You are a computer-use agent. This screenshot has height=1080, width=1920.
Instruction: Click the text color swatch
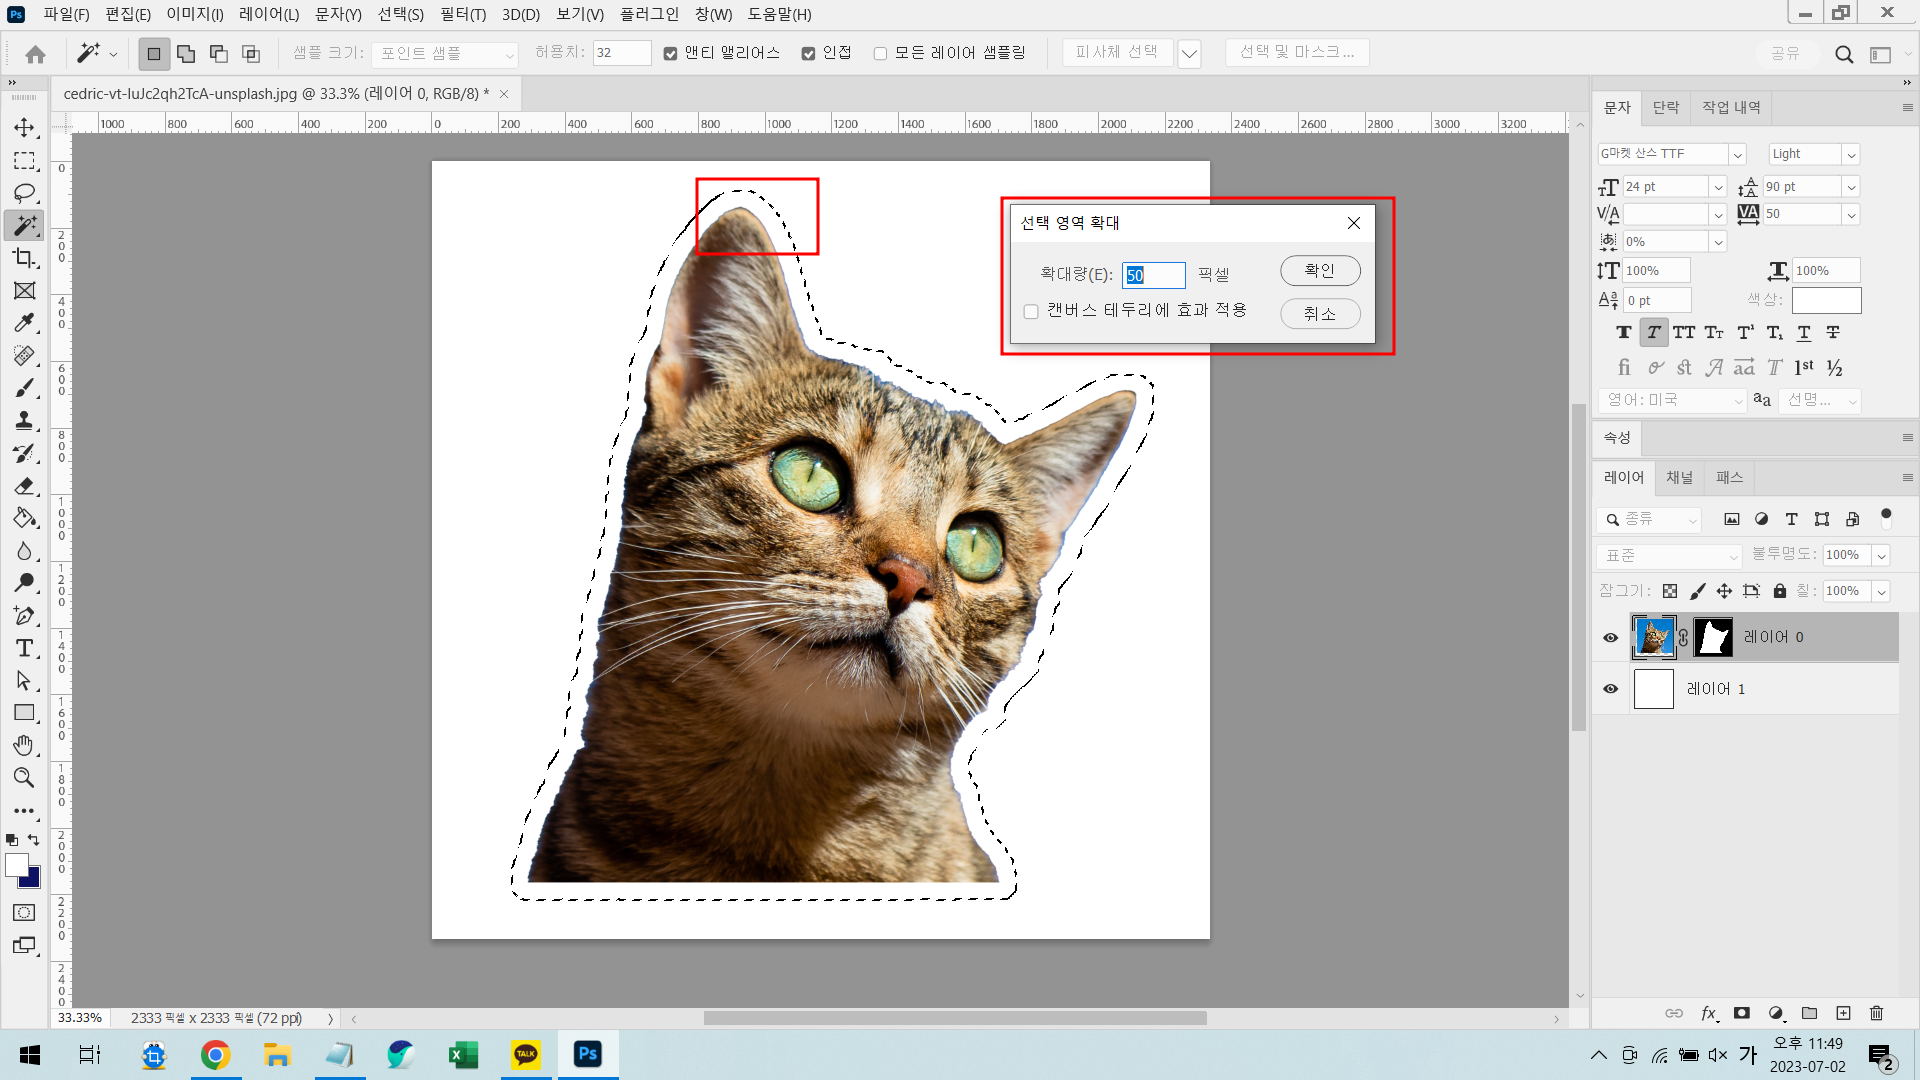pyautogui.click(x=1826, y=300)
